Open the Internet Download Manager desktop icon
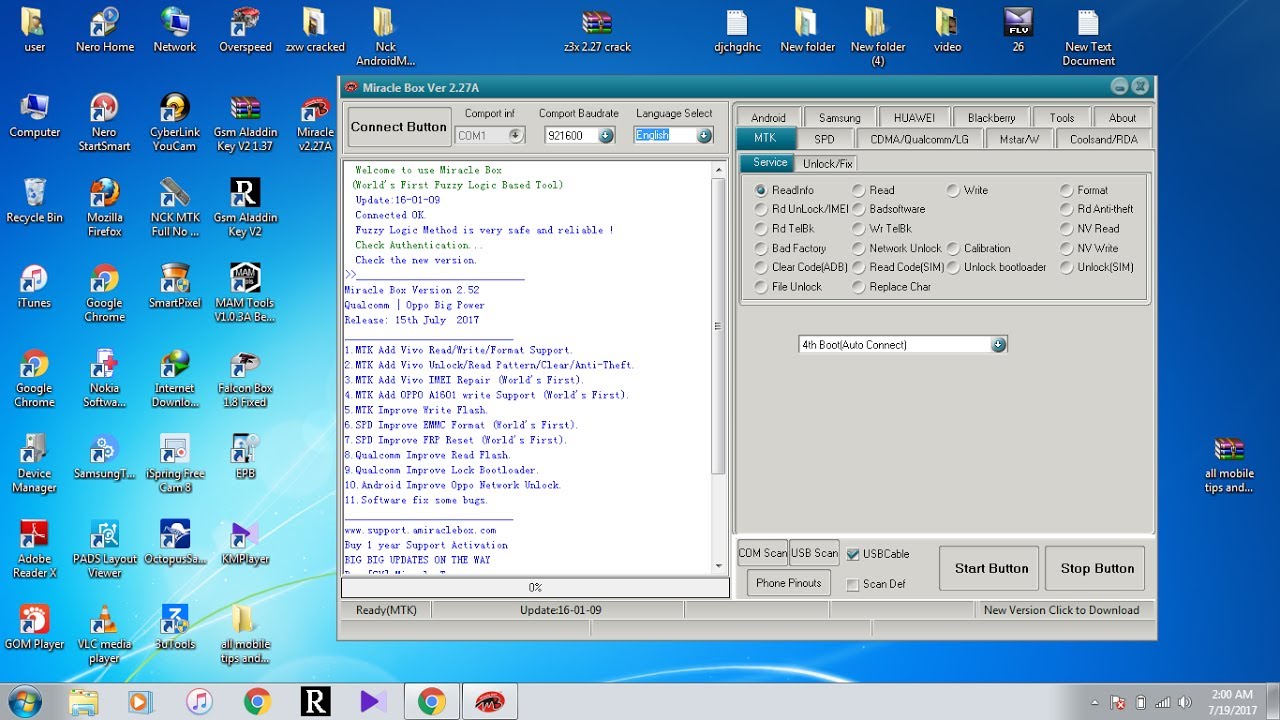 pyautogui.click(x=174, y=379)
